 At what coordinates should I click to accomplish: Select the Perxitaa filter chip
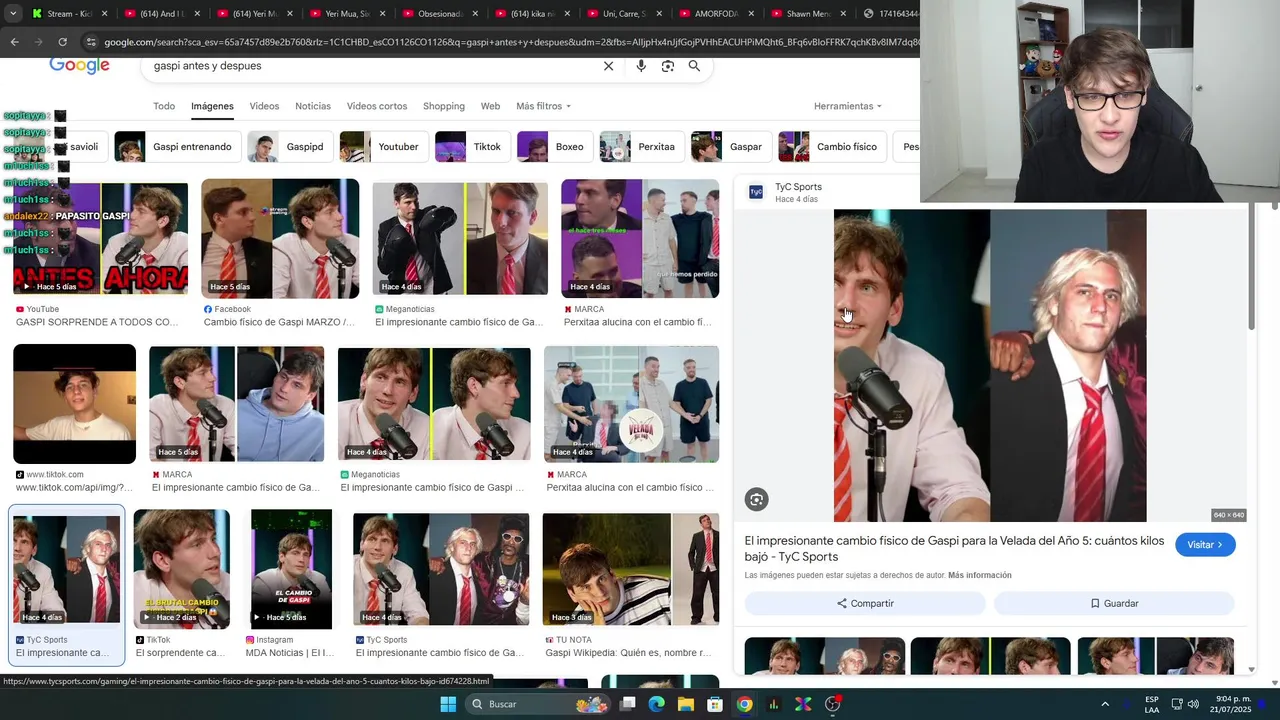pyautogui.click(x=641, y=147)
